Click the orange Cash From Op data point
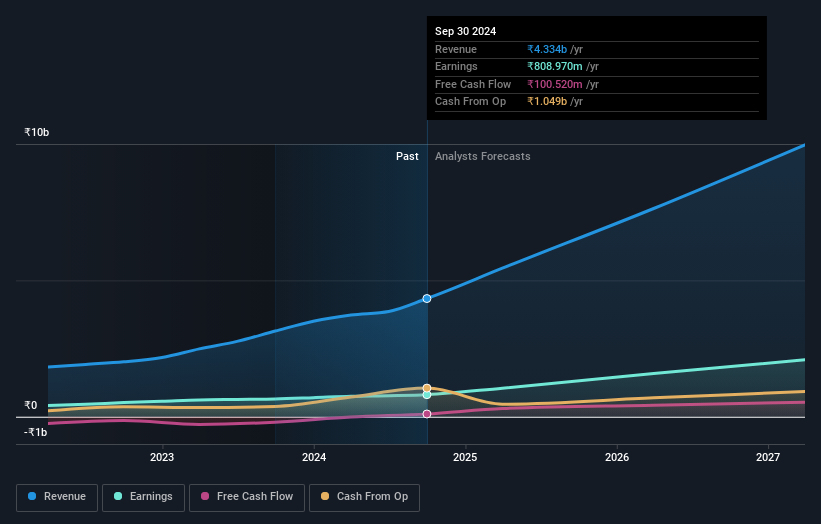This screenshot has width=821, height=524. click(427, 388)
